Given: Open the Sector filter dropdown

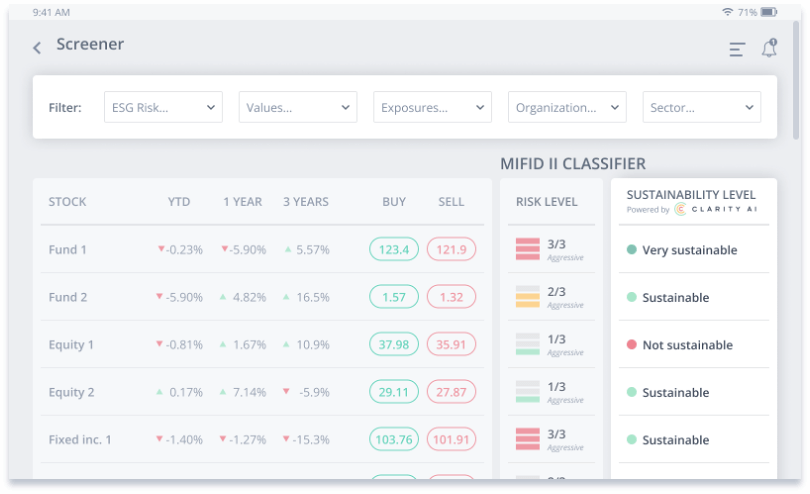Looking at the screenshot, I should (701, 107).
